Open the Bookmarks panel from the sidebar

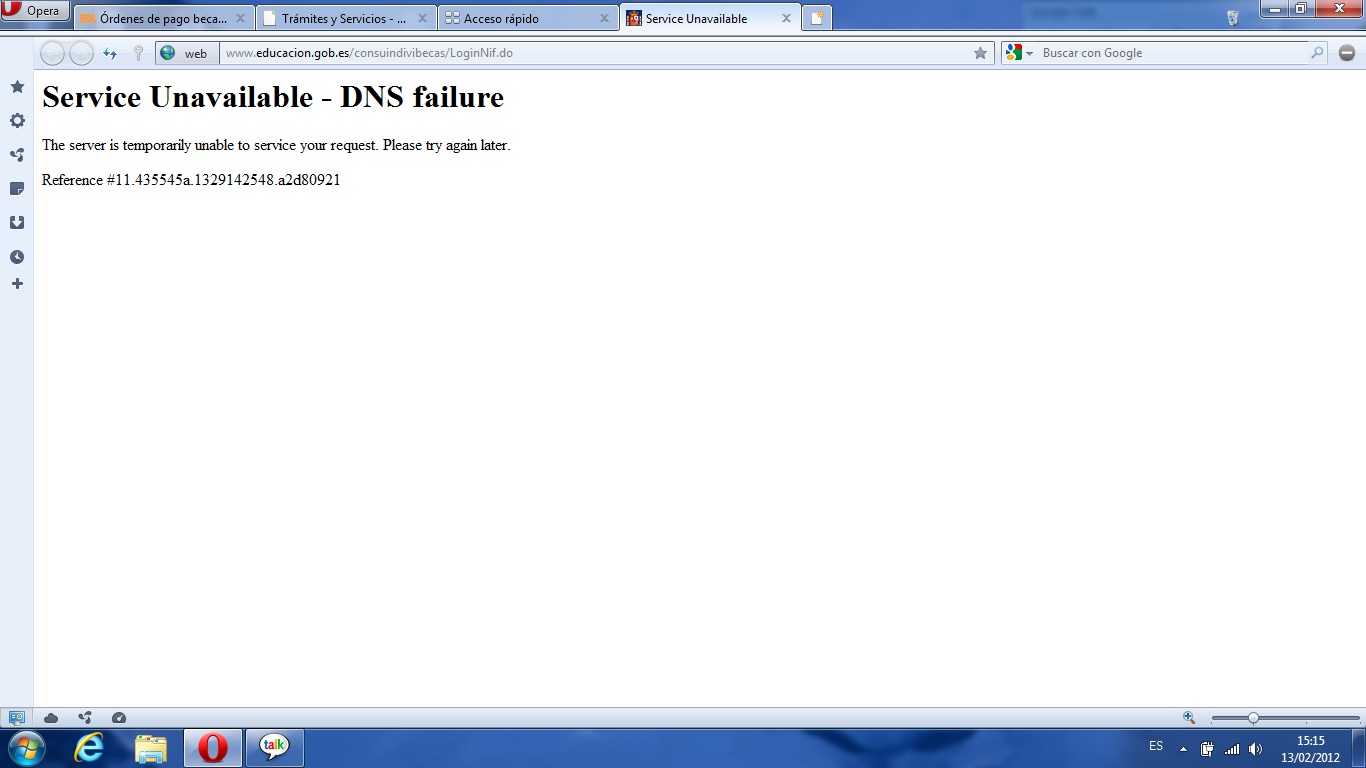click(17, 87)
